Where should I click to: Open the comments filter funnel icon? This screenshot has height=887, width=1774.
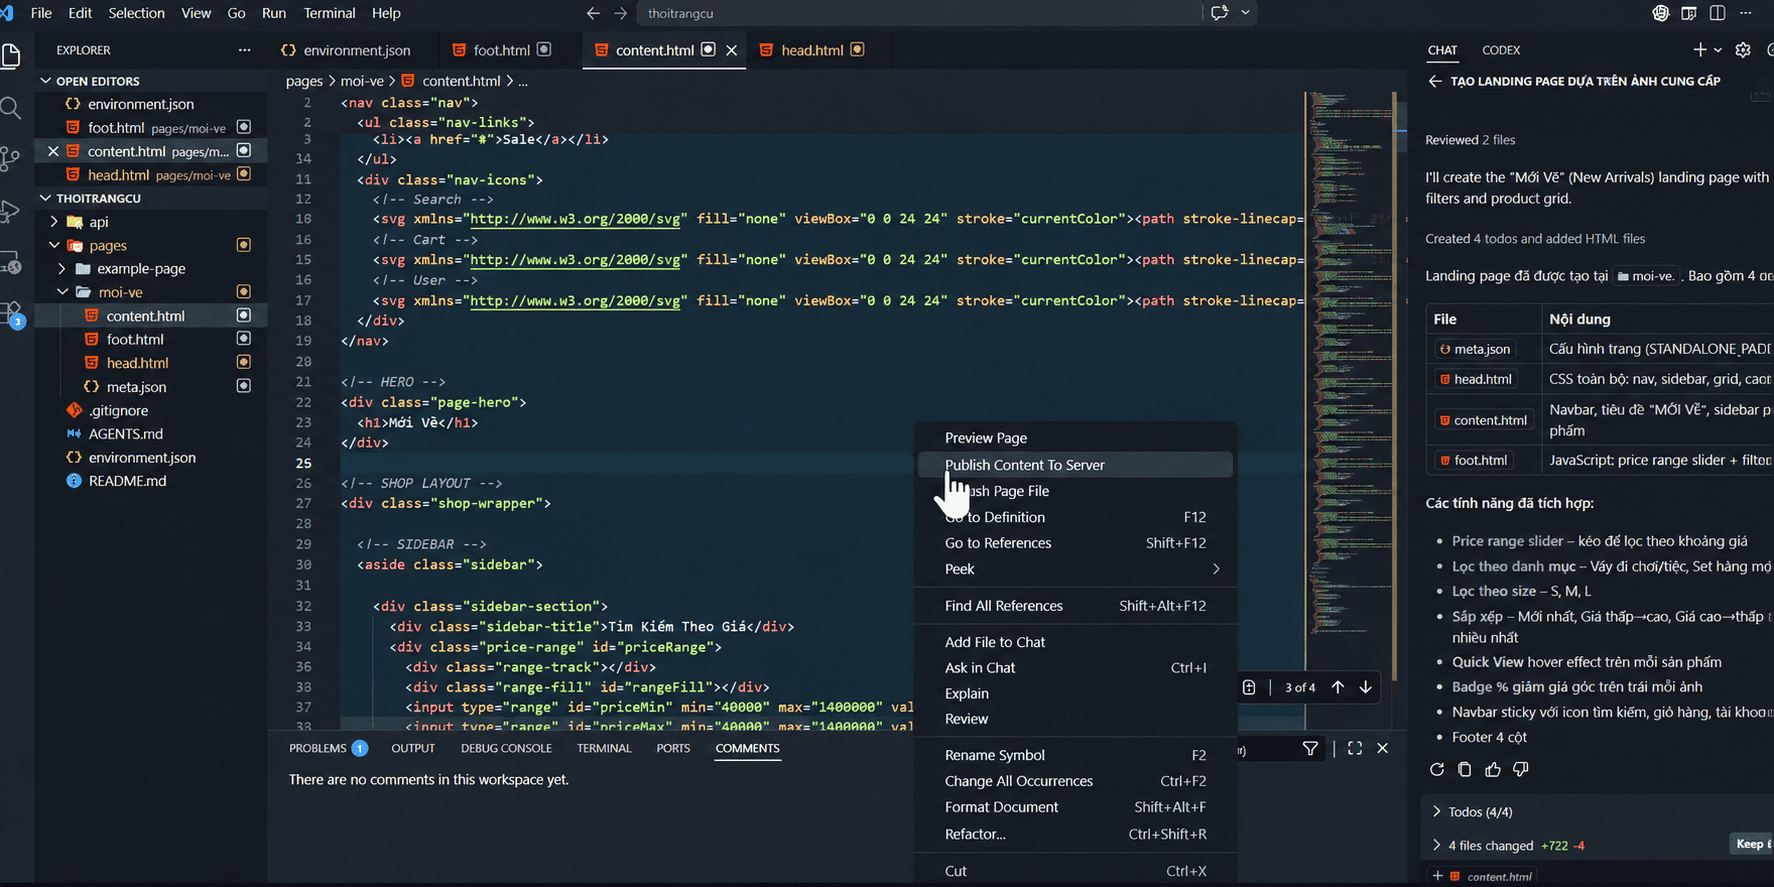[1310, 748]
